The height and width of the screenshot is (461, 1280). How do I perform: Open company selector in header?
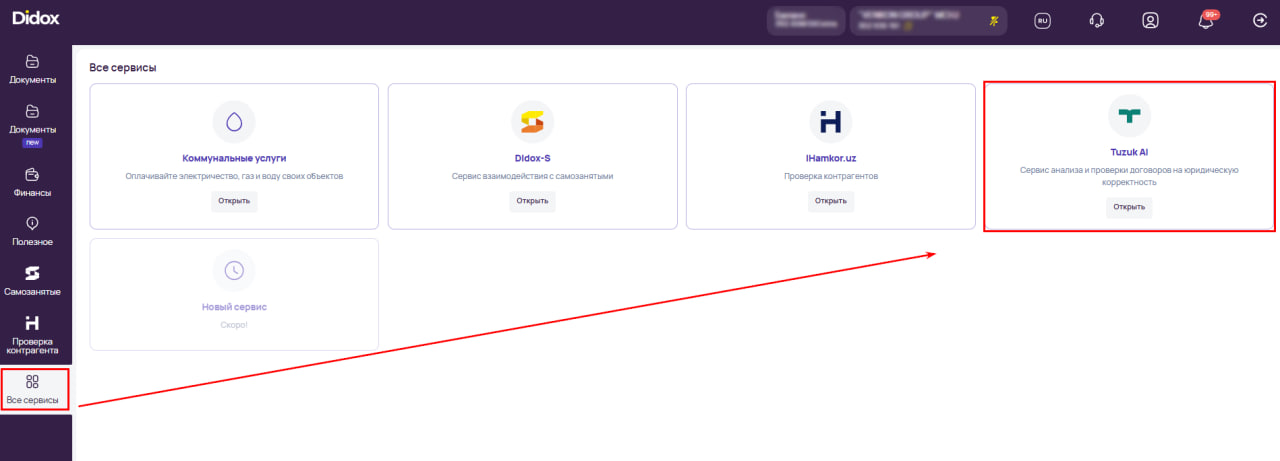pos(928,21)
